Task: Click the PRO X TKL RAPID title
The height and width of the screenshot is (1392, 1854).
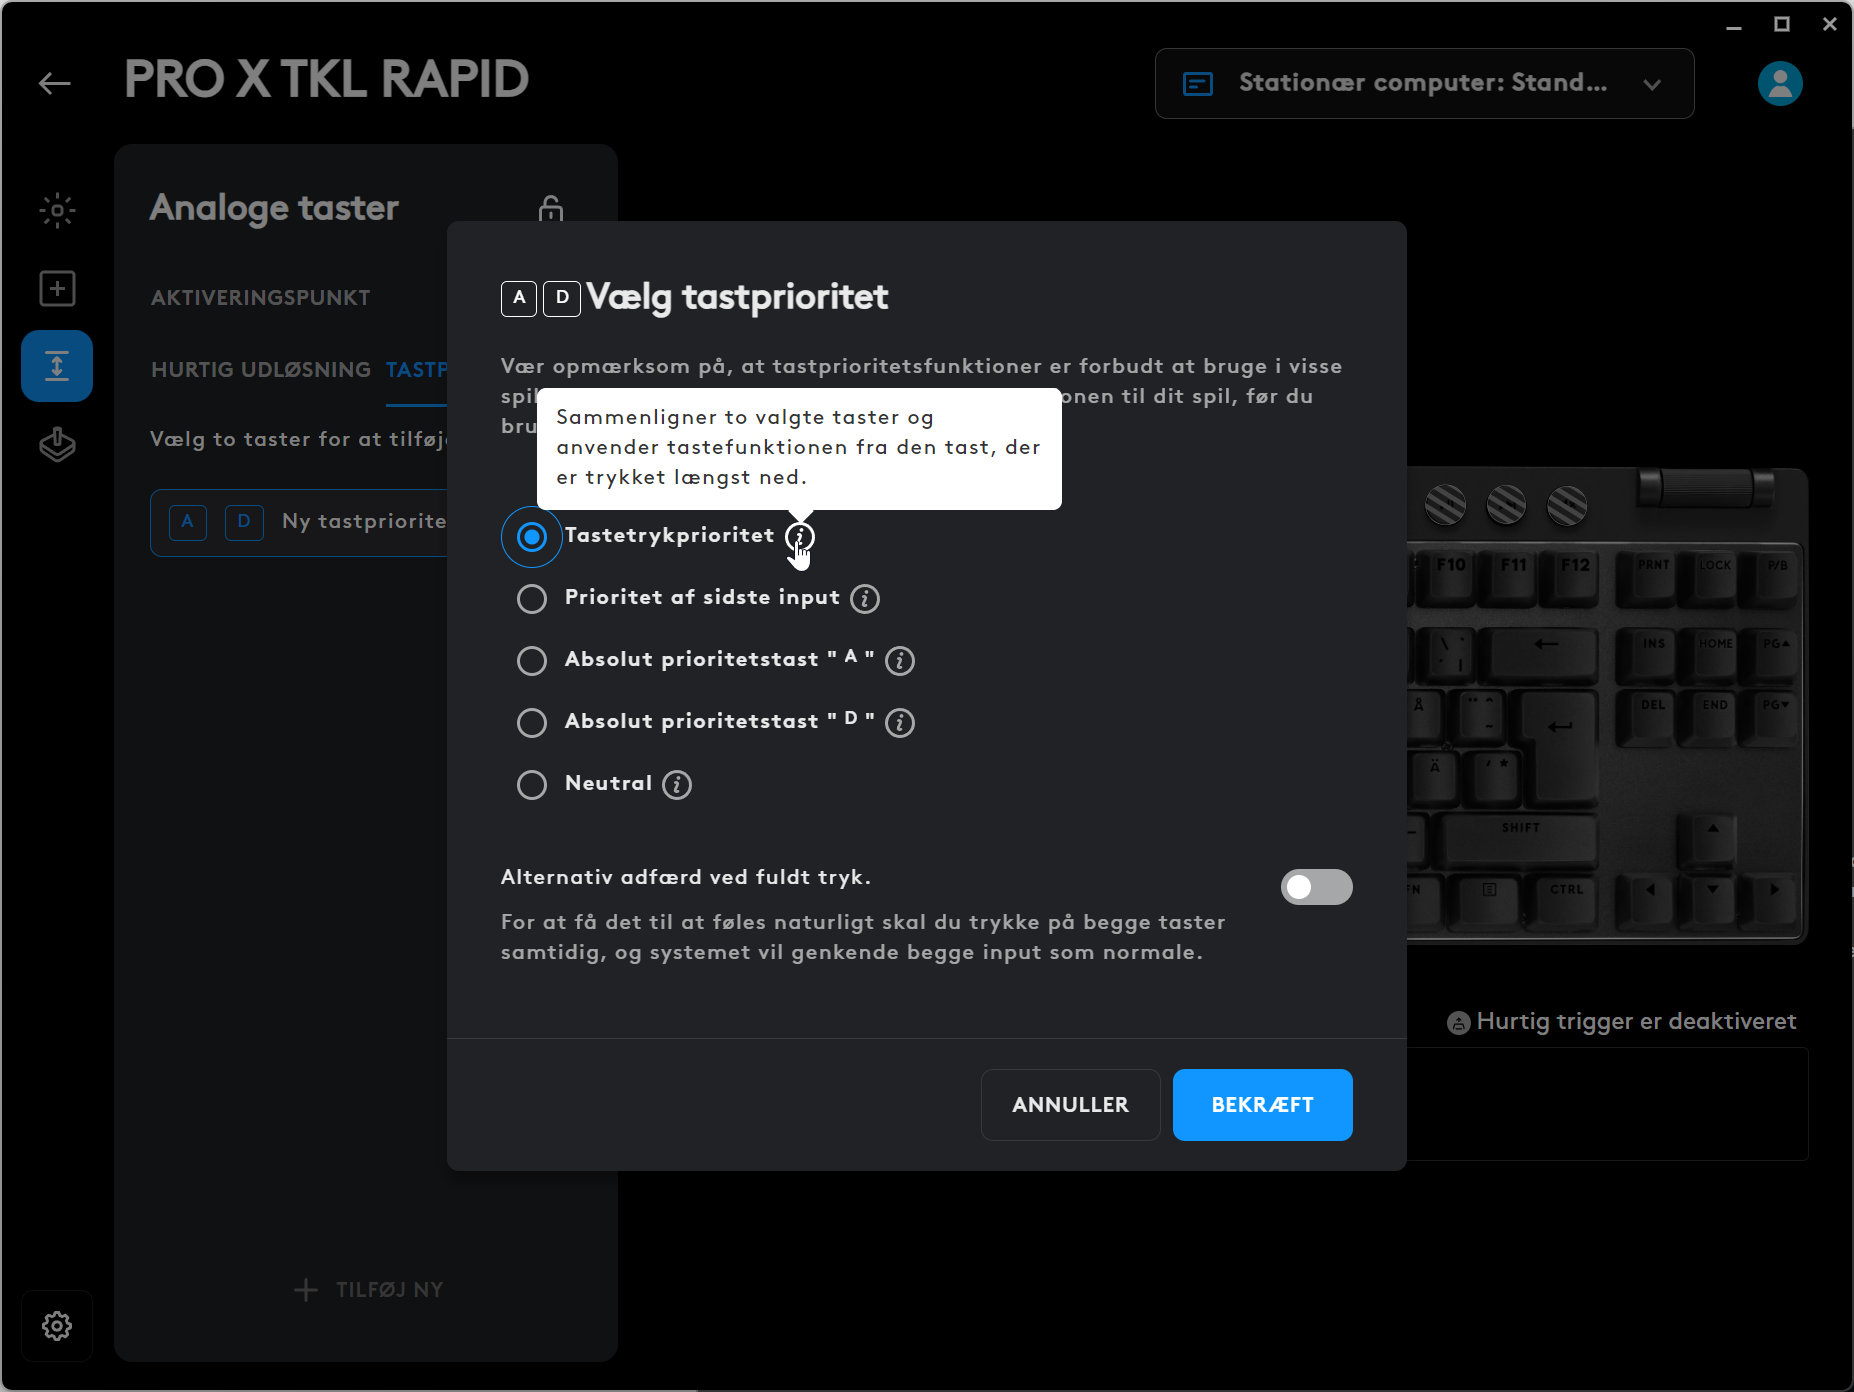Action: click(x=327, y=80)
